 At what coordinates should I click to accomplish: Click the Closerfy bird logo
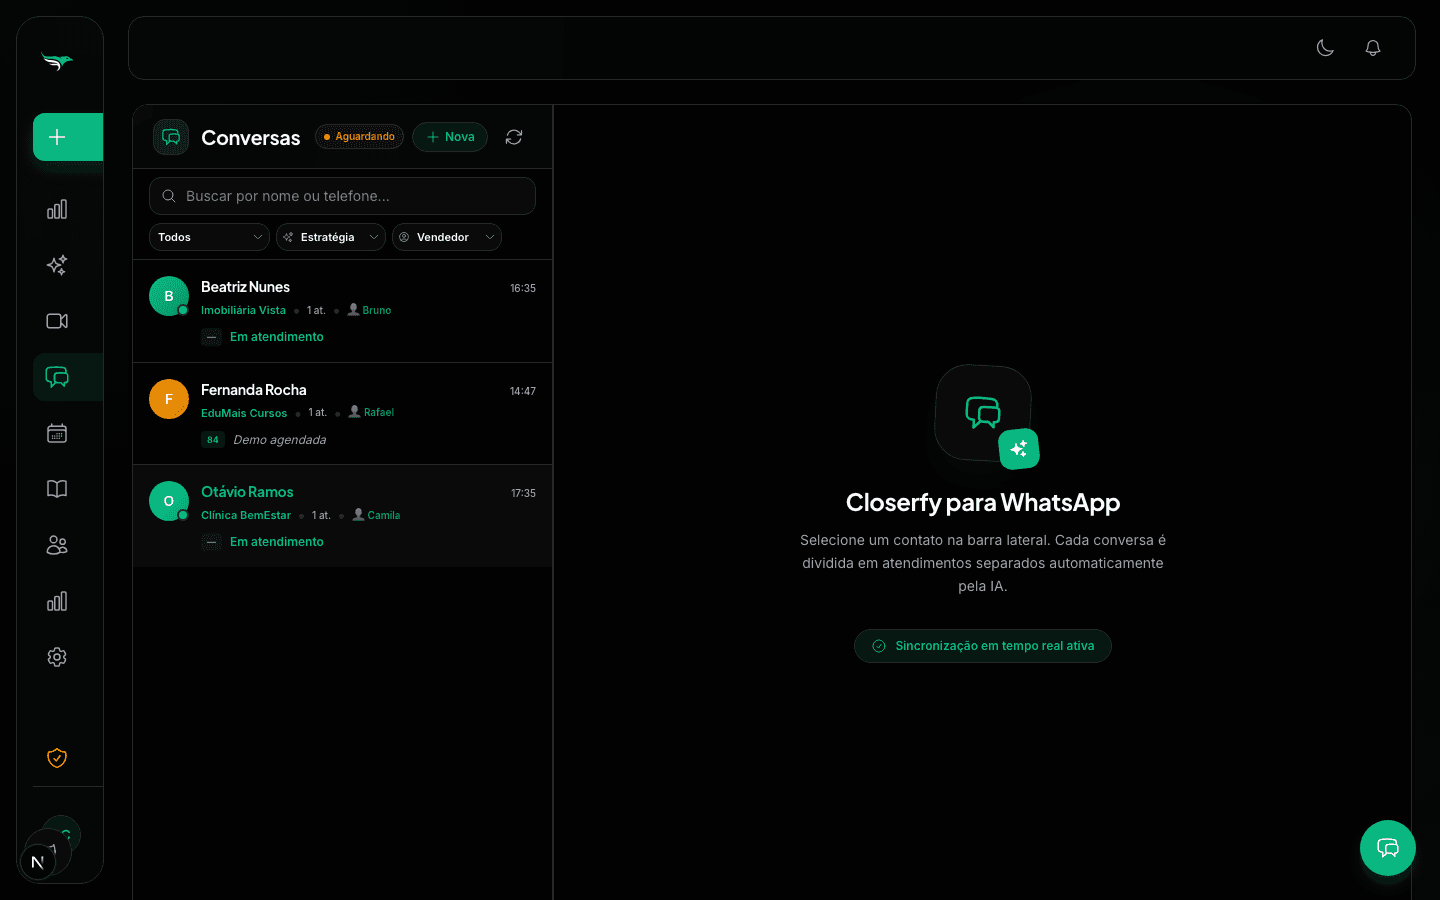(57, 62)
